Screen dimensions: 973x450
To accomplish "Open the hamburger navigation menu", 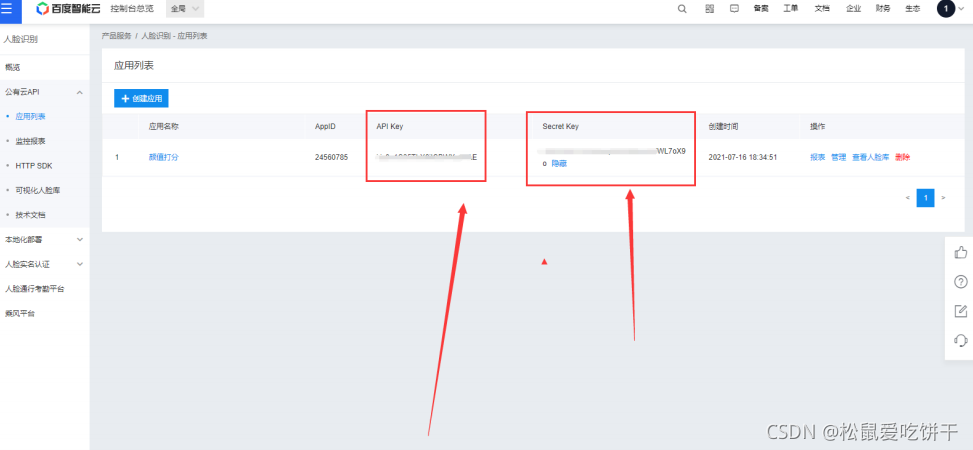I will [7, 9].
